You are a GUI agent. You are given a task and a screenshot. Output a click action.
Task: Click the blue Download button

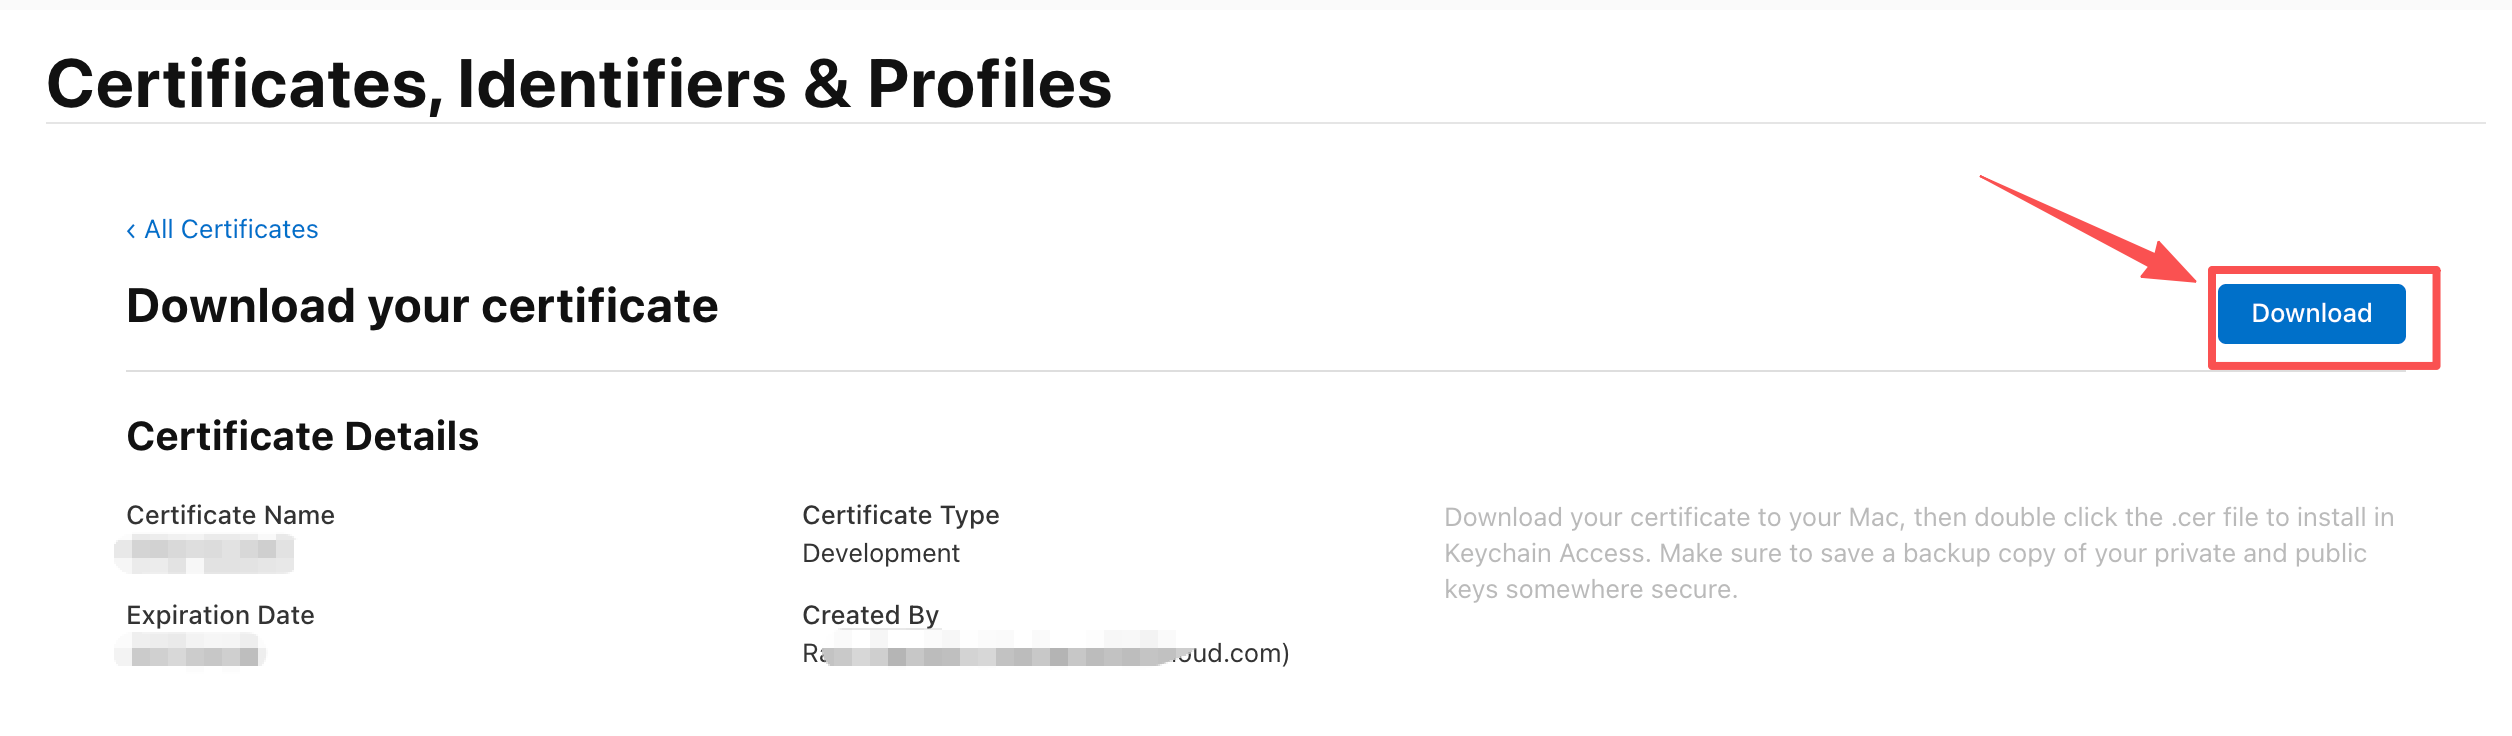[2310, 314]
